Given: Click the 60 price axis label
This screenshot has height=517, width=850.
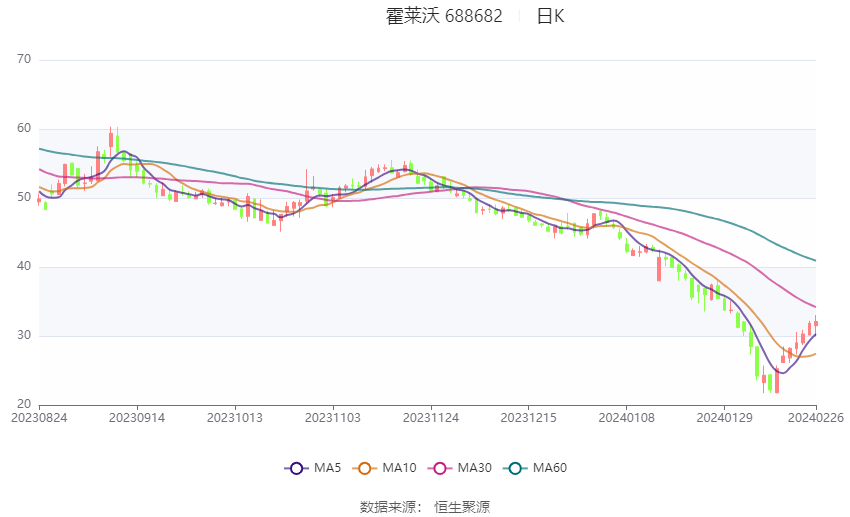Looking at the screenshot, I should click(x=24, y=128).
